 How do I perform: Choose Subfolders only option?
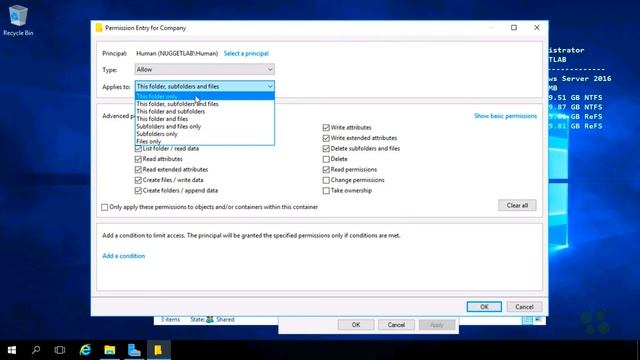click(204, 134)
